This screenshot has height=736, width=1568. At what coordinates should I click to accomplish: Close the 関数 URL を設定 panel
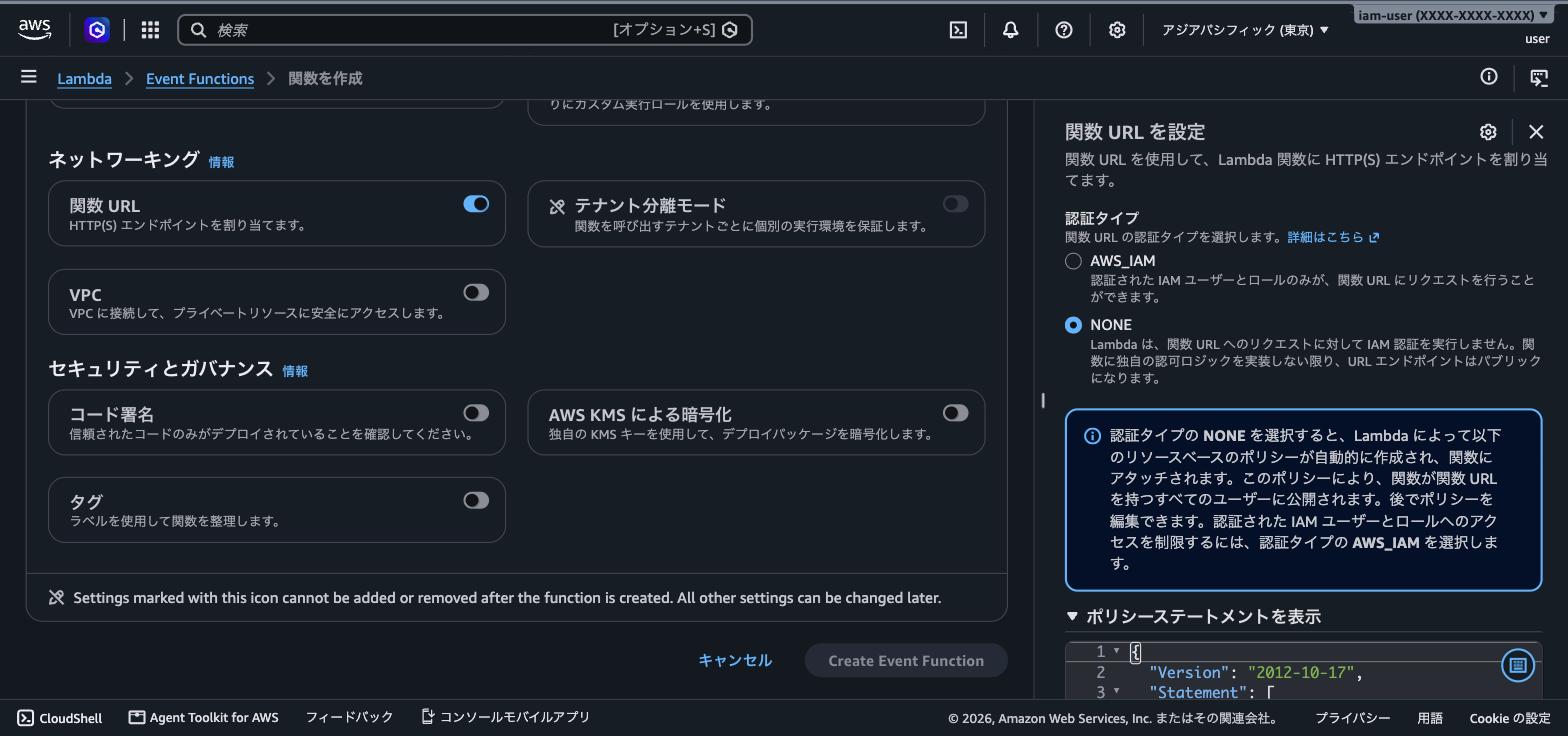point(1536,132)
